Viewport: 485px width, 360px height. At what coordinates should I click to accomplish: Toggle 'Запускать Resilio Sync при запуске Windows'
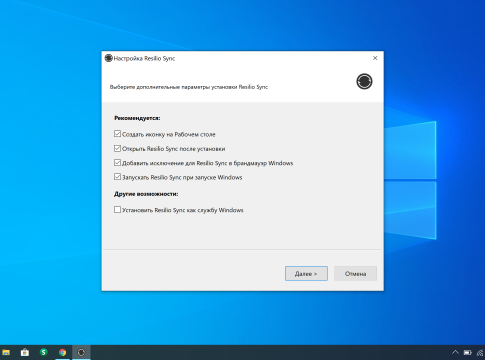(x=117, y=177)
